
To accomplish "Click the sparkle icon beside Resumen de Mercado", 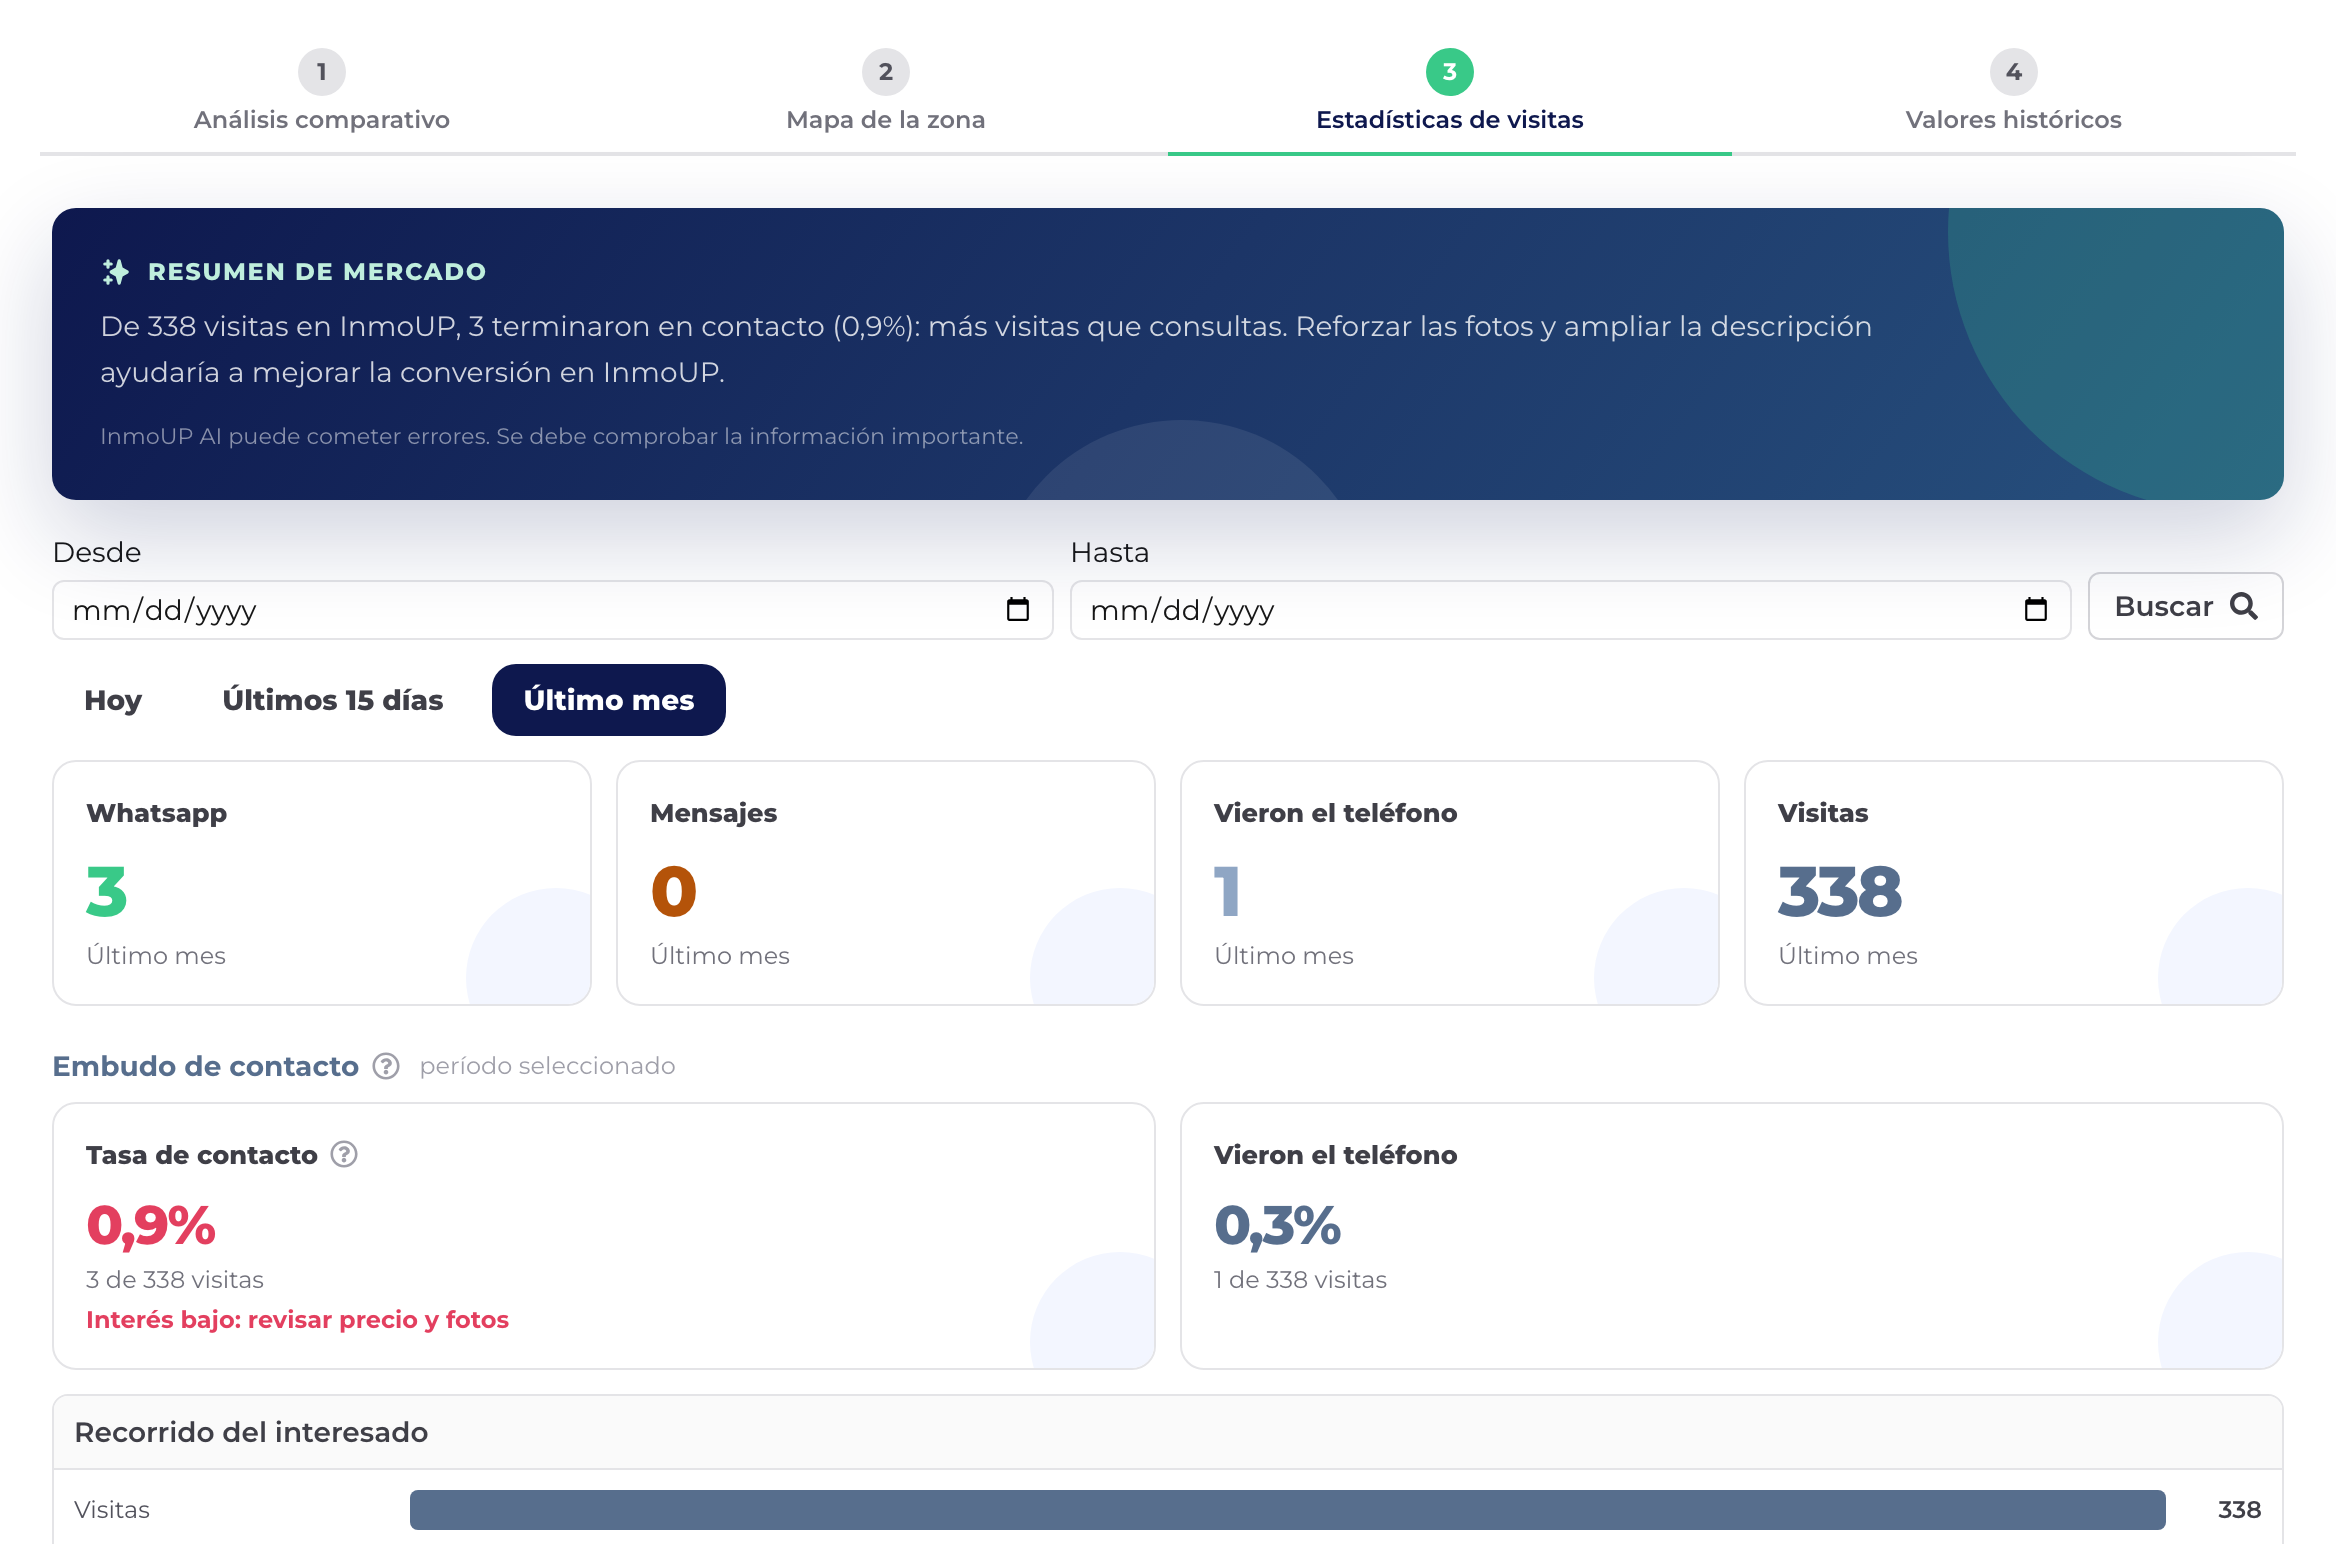I will pyautogui.click(x=116, y=271).
